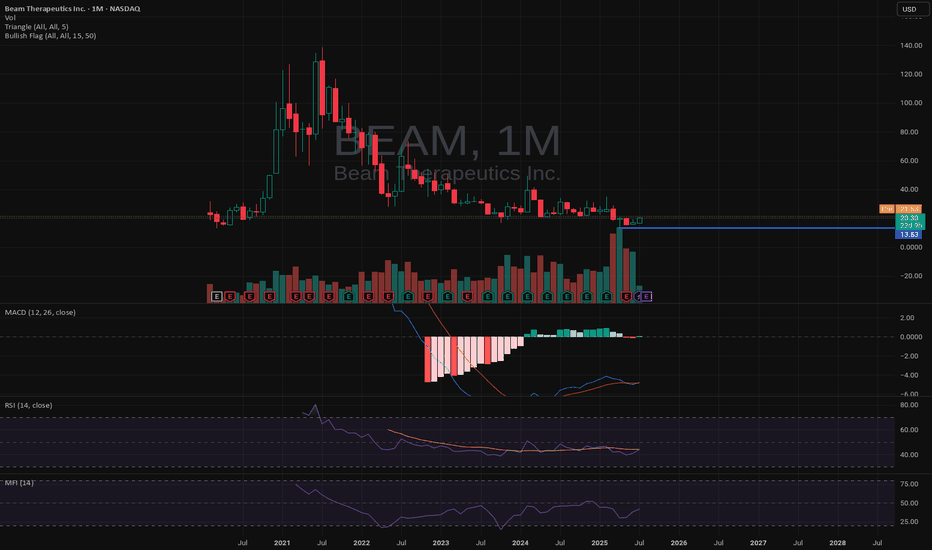The image size is (932, 550).
Task: Open the purple upcoming earnings marker
Action: pyautogui.click(x=646, y=296)
